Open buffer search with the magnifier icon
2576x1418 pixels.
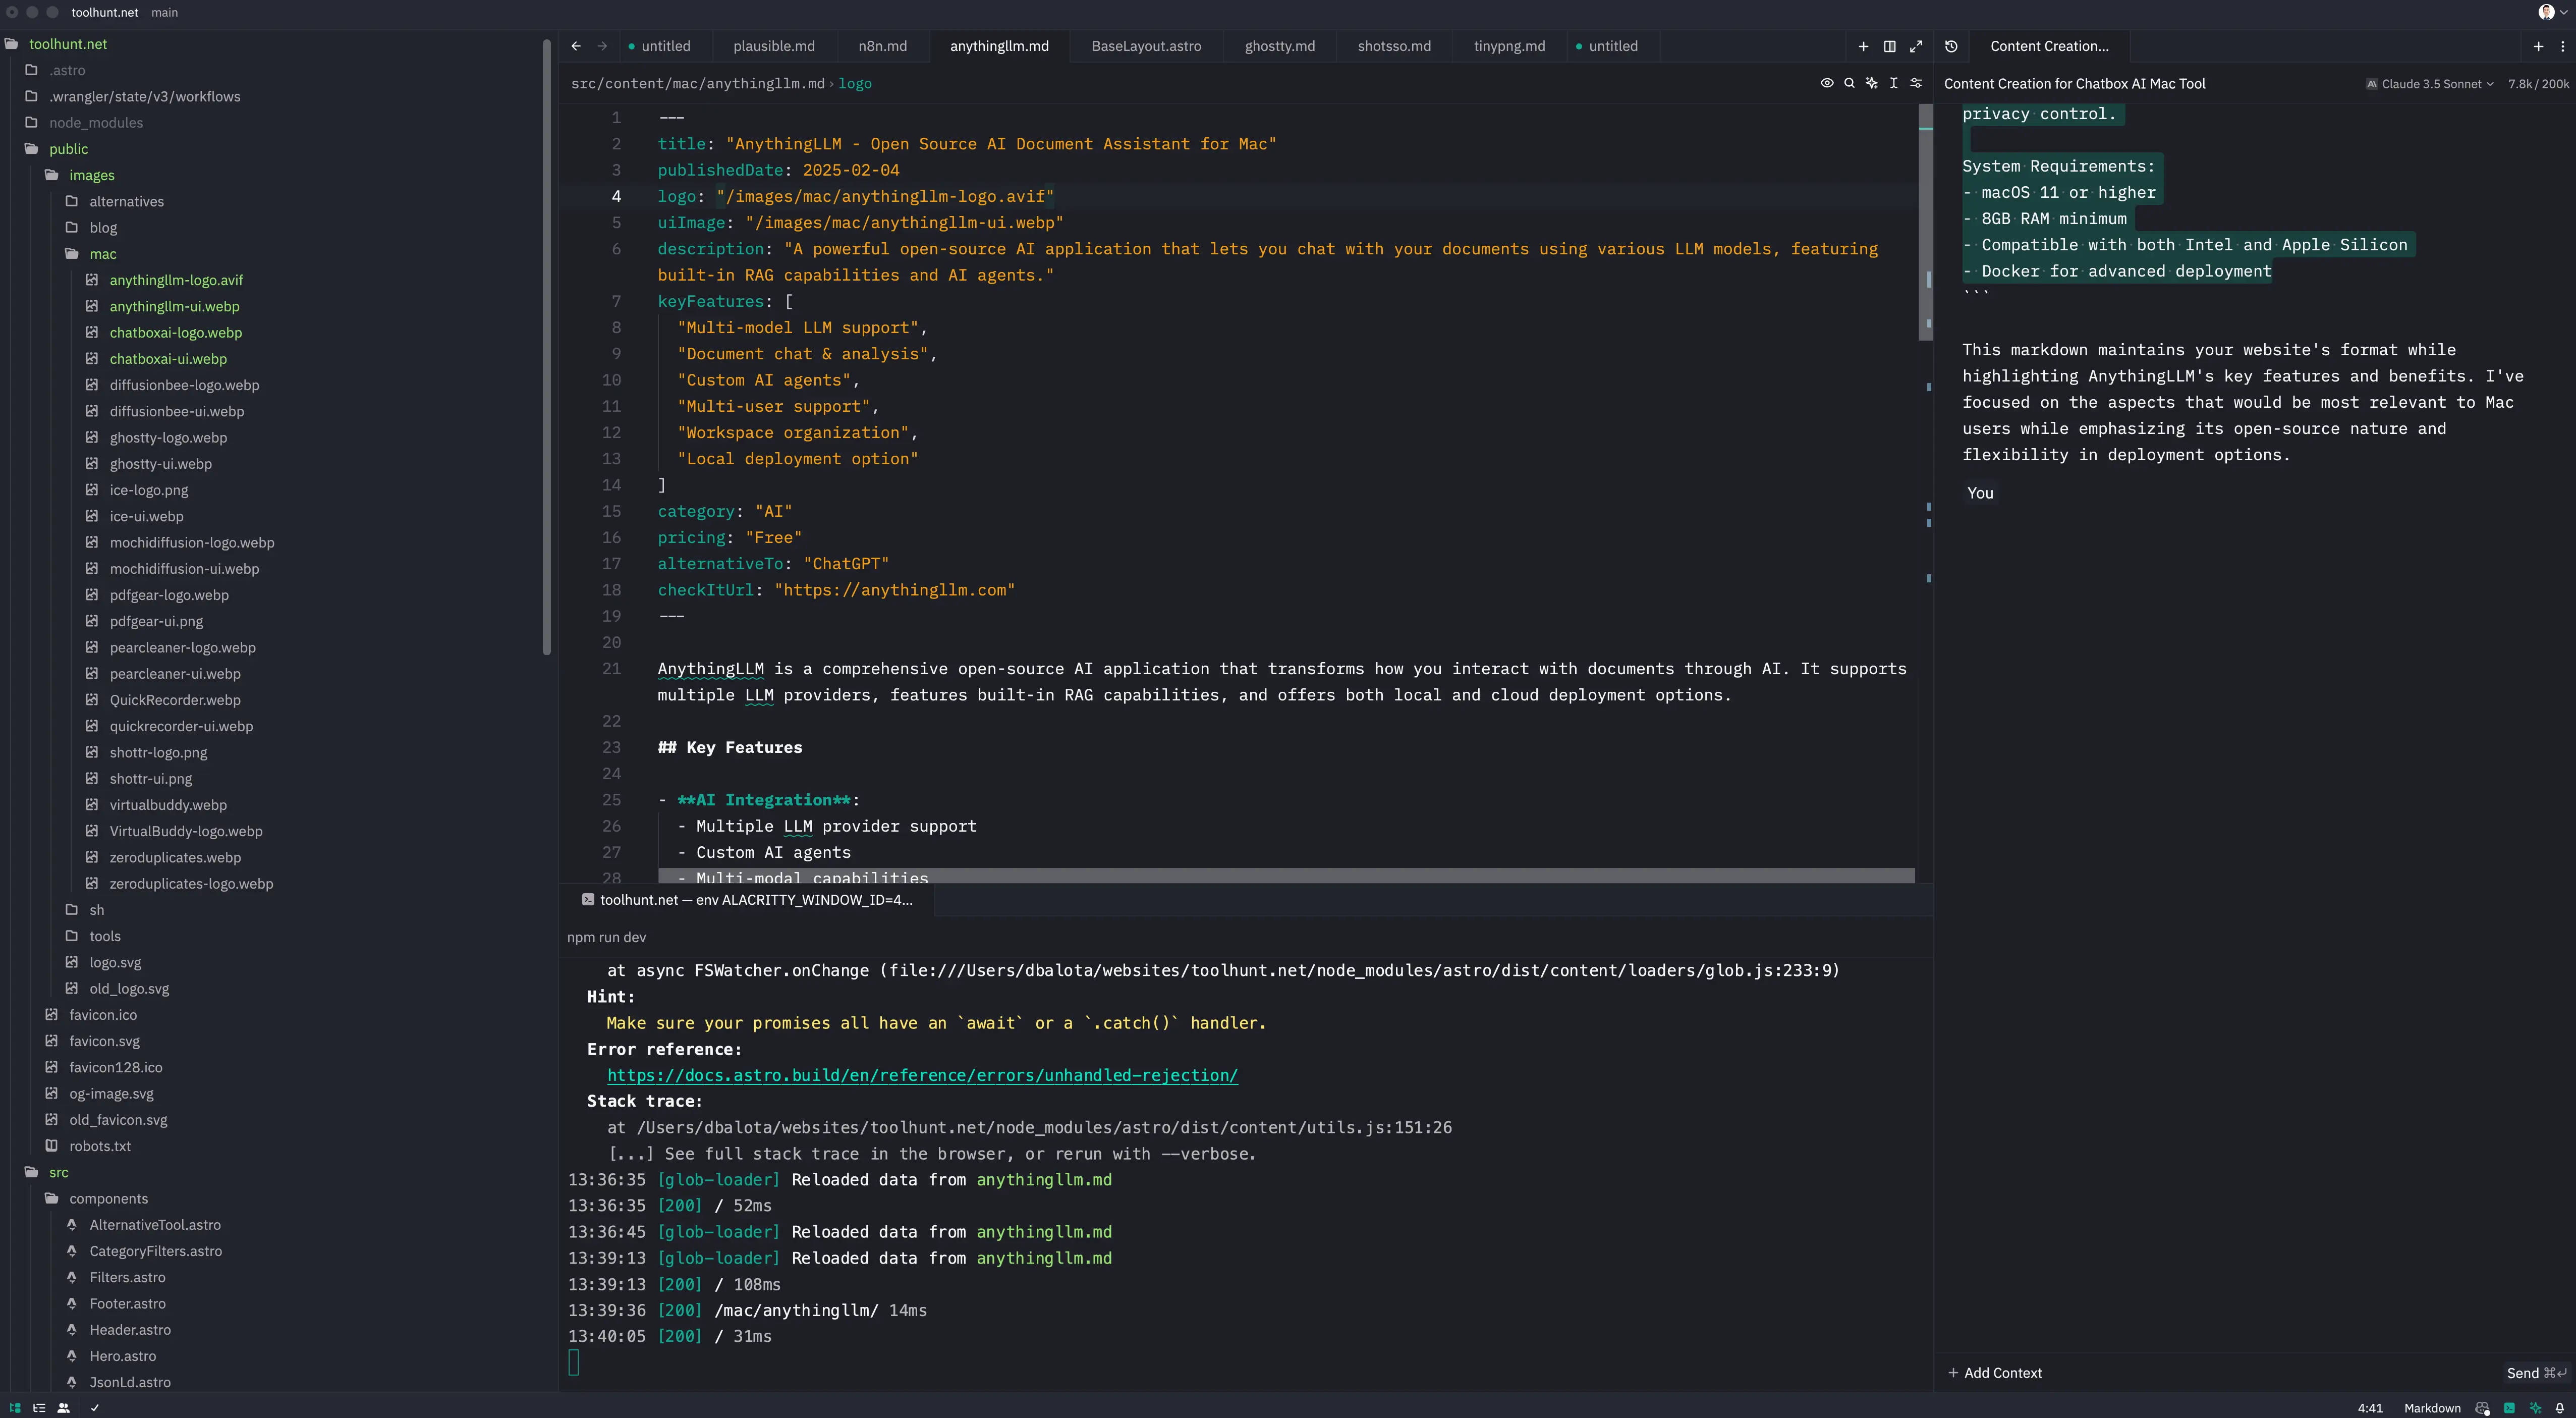point(1849,83)
